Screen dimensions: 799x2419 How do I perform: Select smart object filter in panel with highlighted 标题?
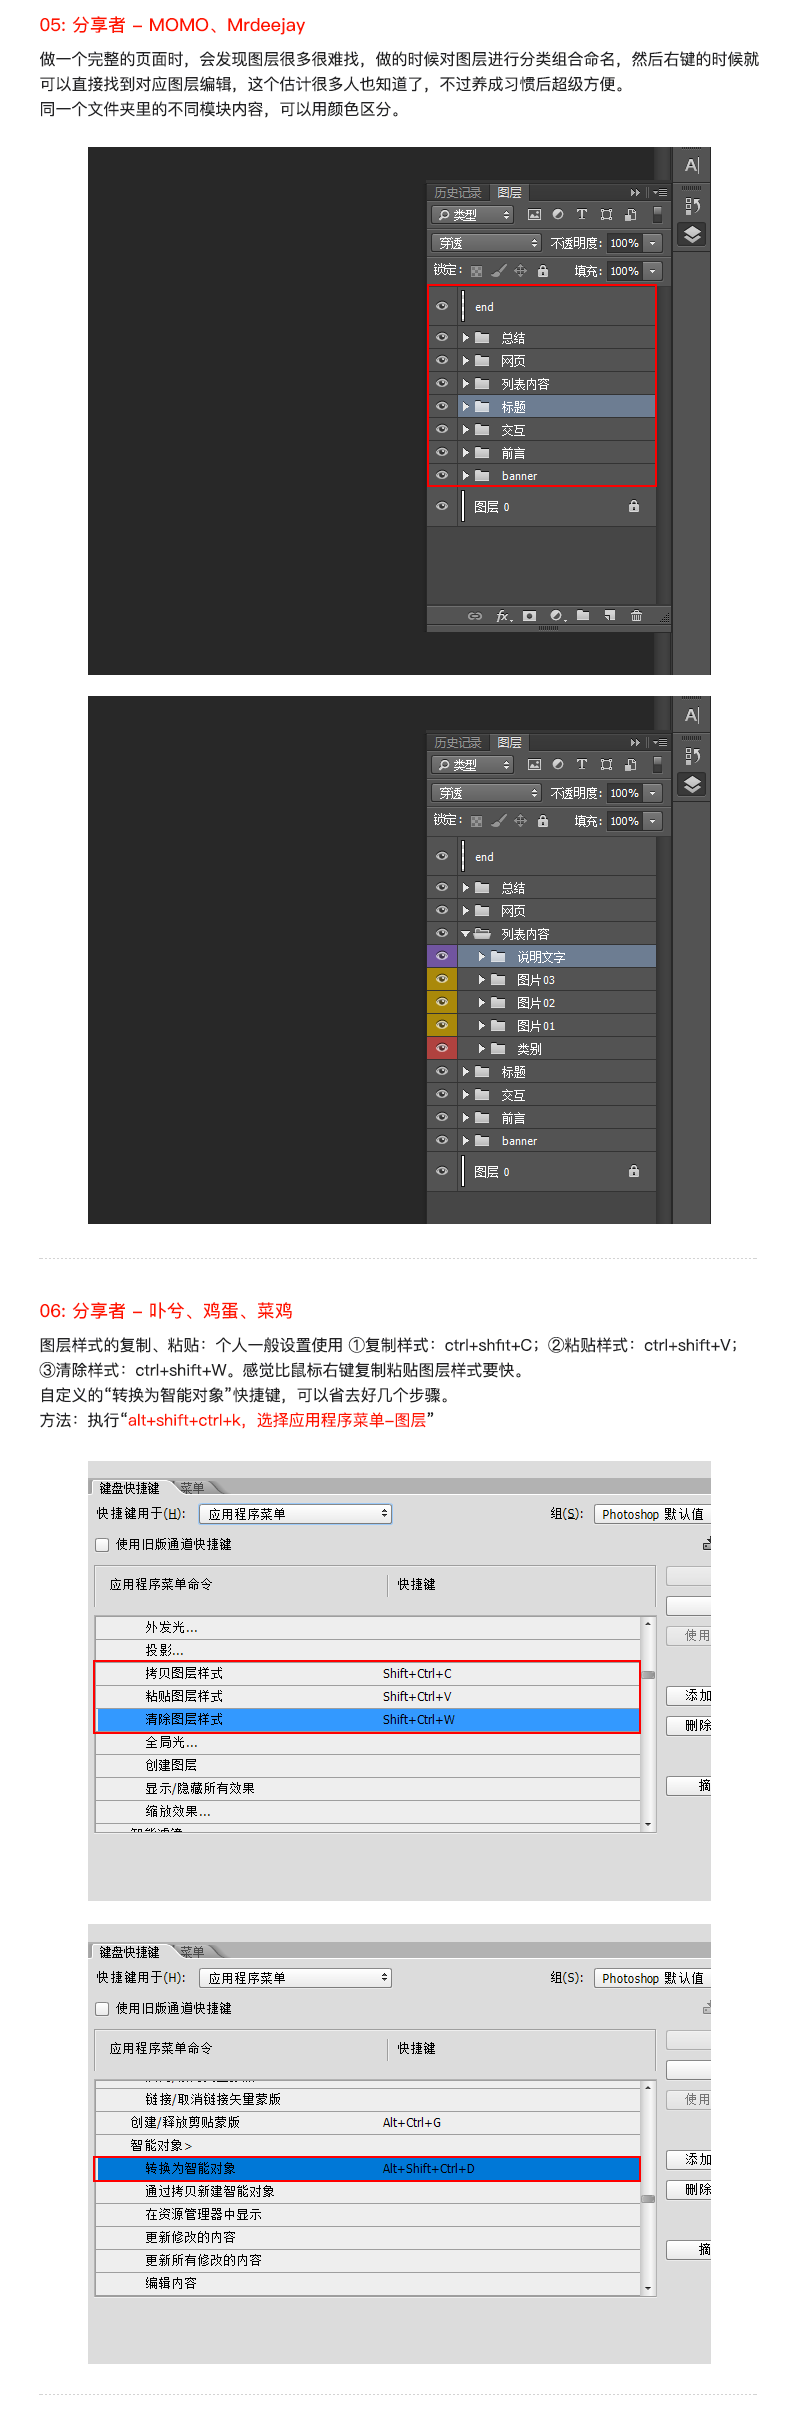[x=630, y=215]
